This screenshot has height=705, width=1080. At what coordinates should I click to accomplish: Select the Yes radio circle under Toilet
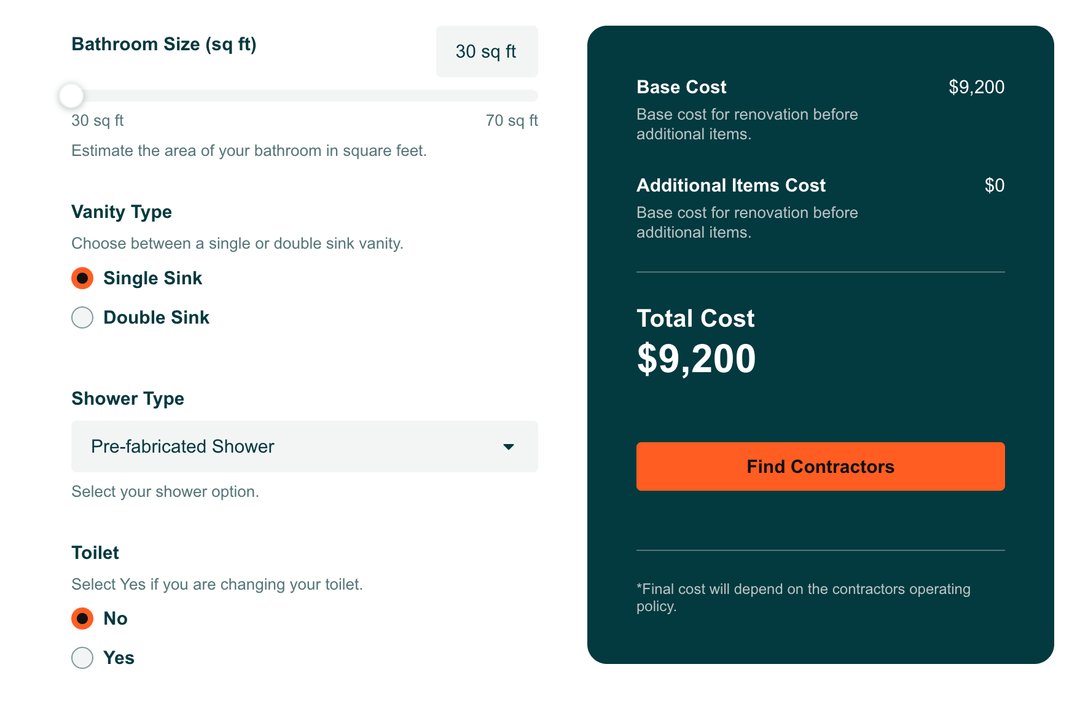pos(82,658)
